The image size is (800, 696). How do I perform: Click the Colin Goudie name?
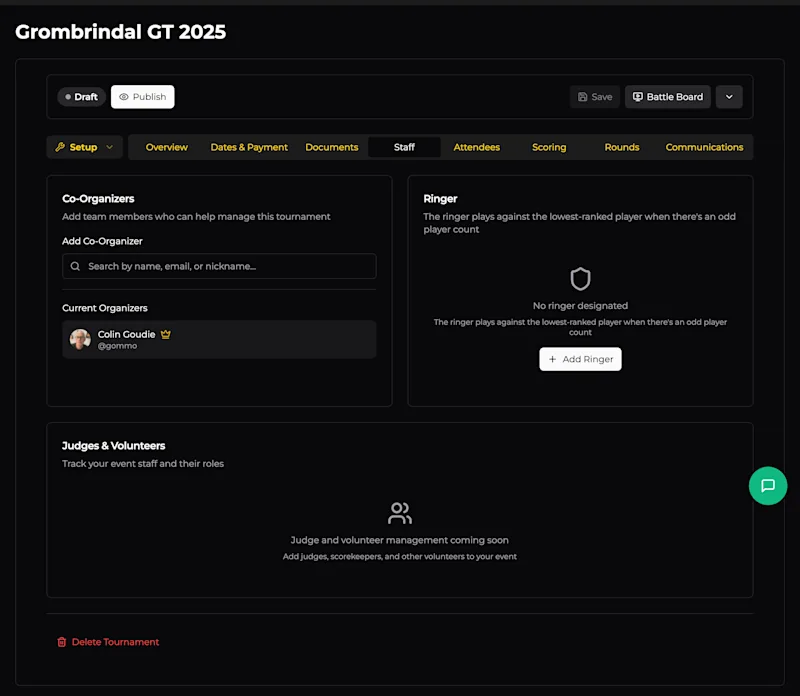tap(127, 334)
